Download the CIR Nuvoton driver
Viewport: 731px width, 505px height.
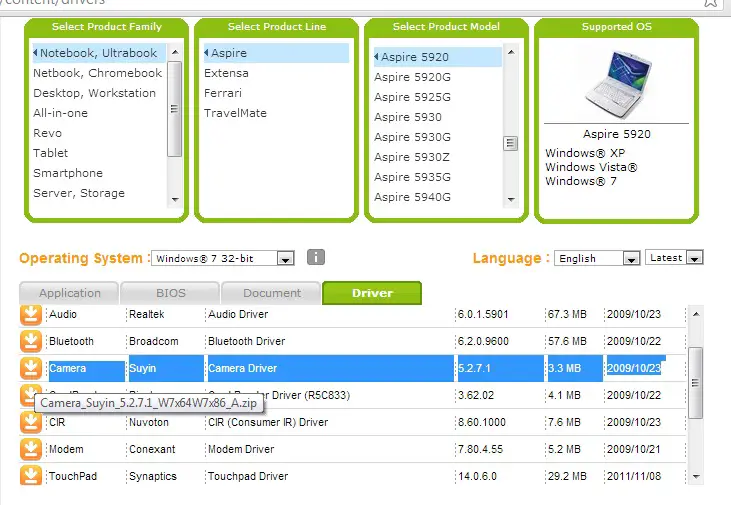pyautogui.click(x=31, y=422)
